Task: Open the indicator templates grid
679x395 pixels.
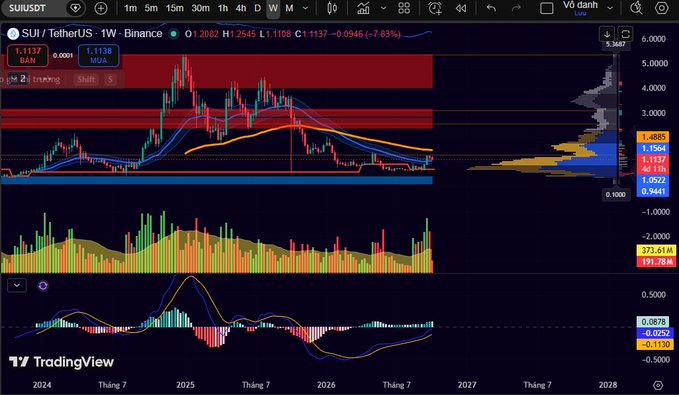Action: click(404, 8)
